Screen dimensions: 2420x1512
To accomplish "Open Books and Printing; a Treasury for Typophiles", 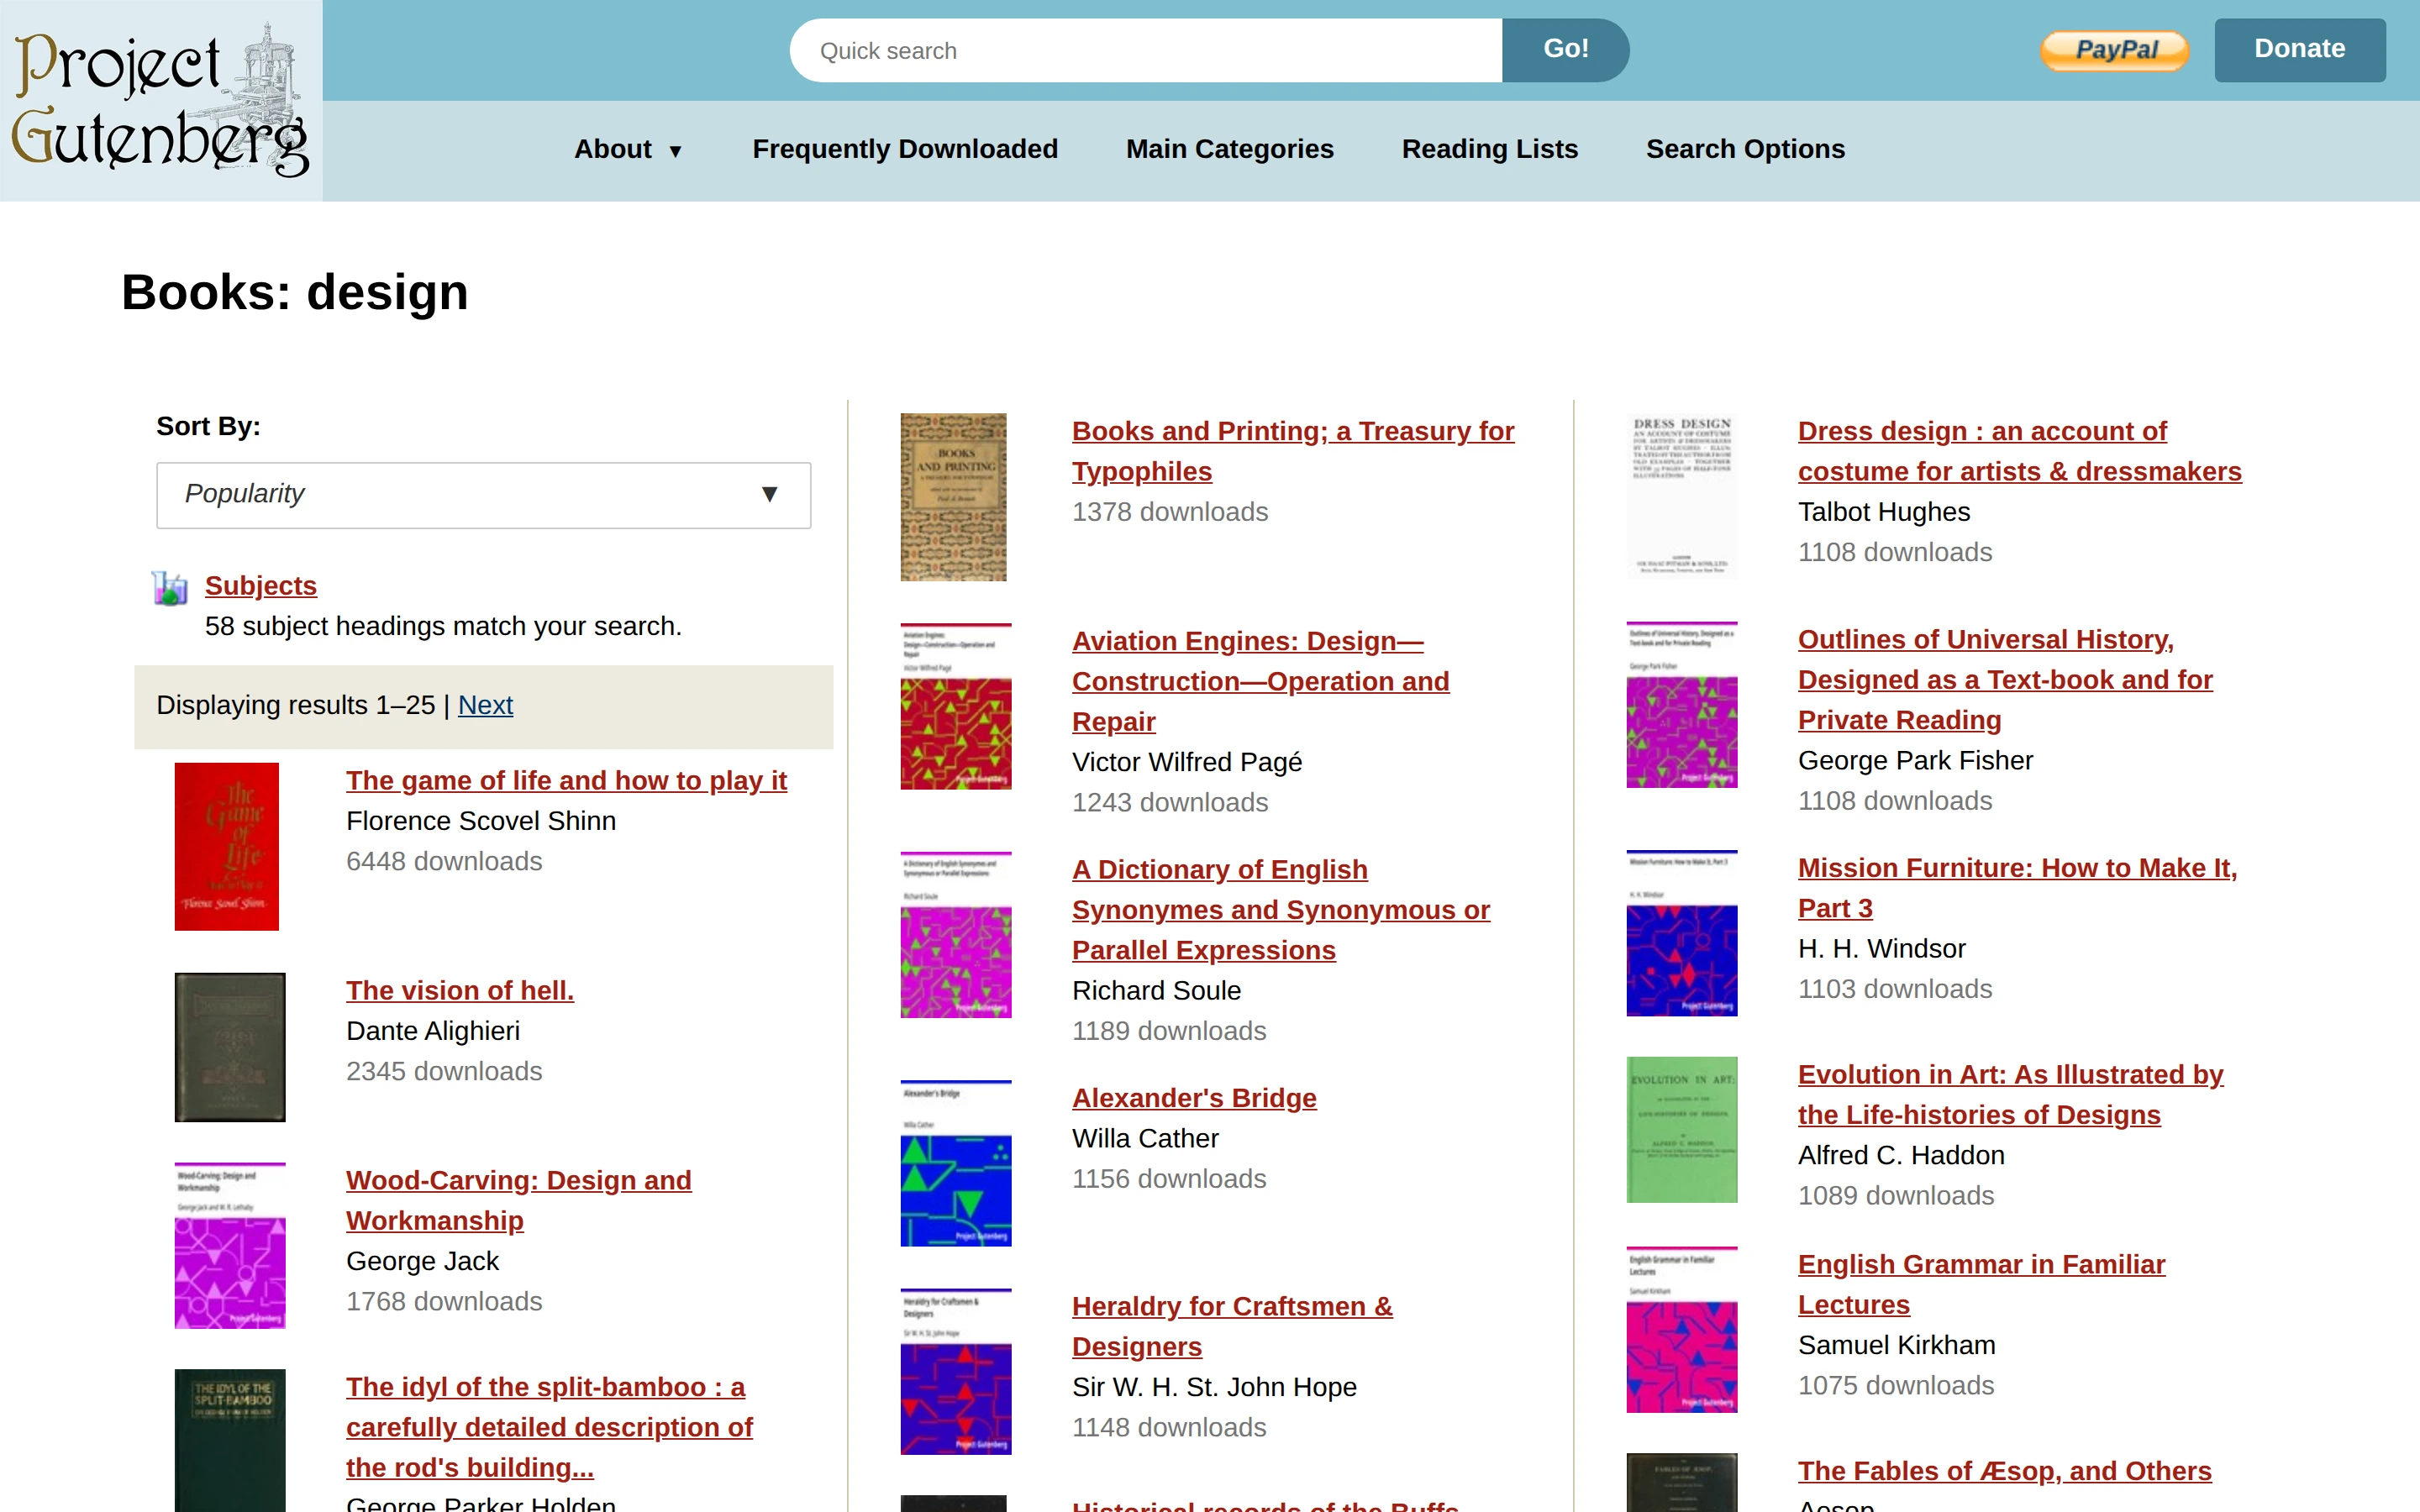I will [x=1293, y=451].
